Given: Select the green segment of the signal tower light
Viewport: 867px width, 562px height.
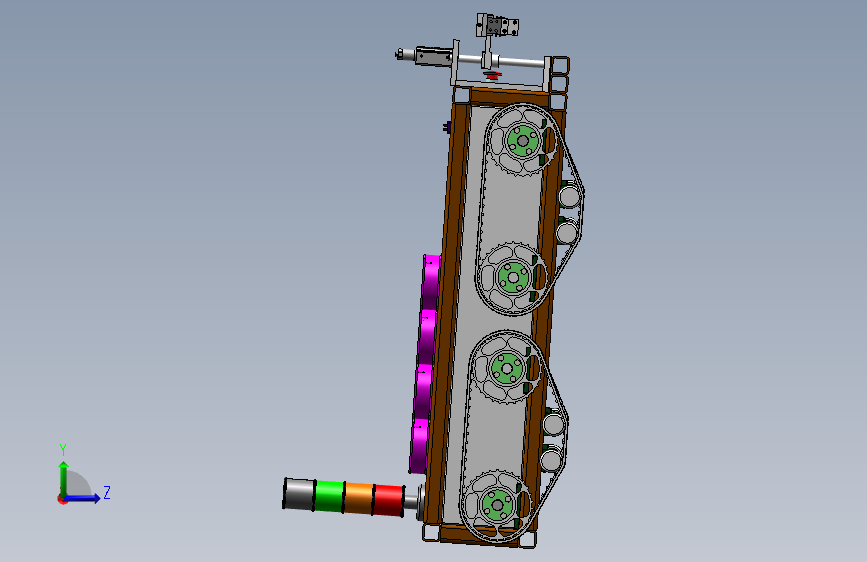Looking at the screenshot, I should (330, 496).
